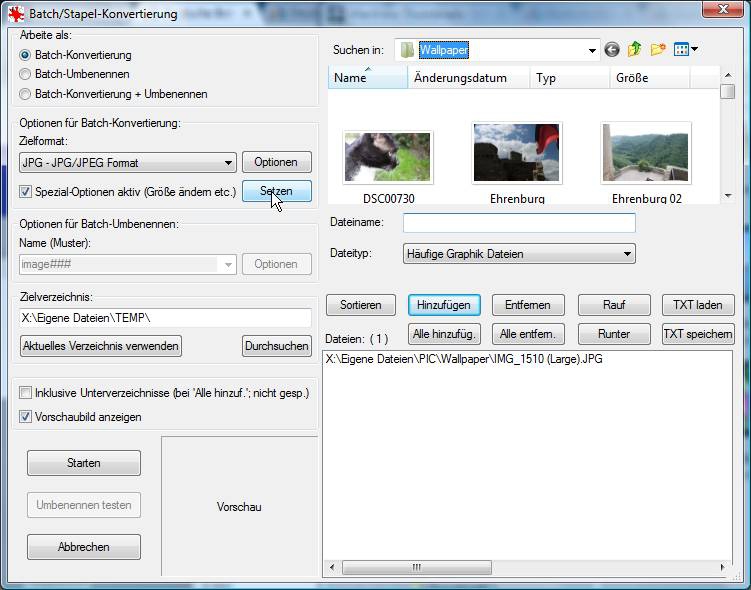Screen dimensions: 751x590
Task: Open the Zielformat JPG dropdown
Action: pyautogui.click(x=128, y=163)
